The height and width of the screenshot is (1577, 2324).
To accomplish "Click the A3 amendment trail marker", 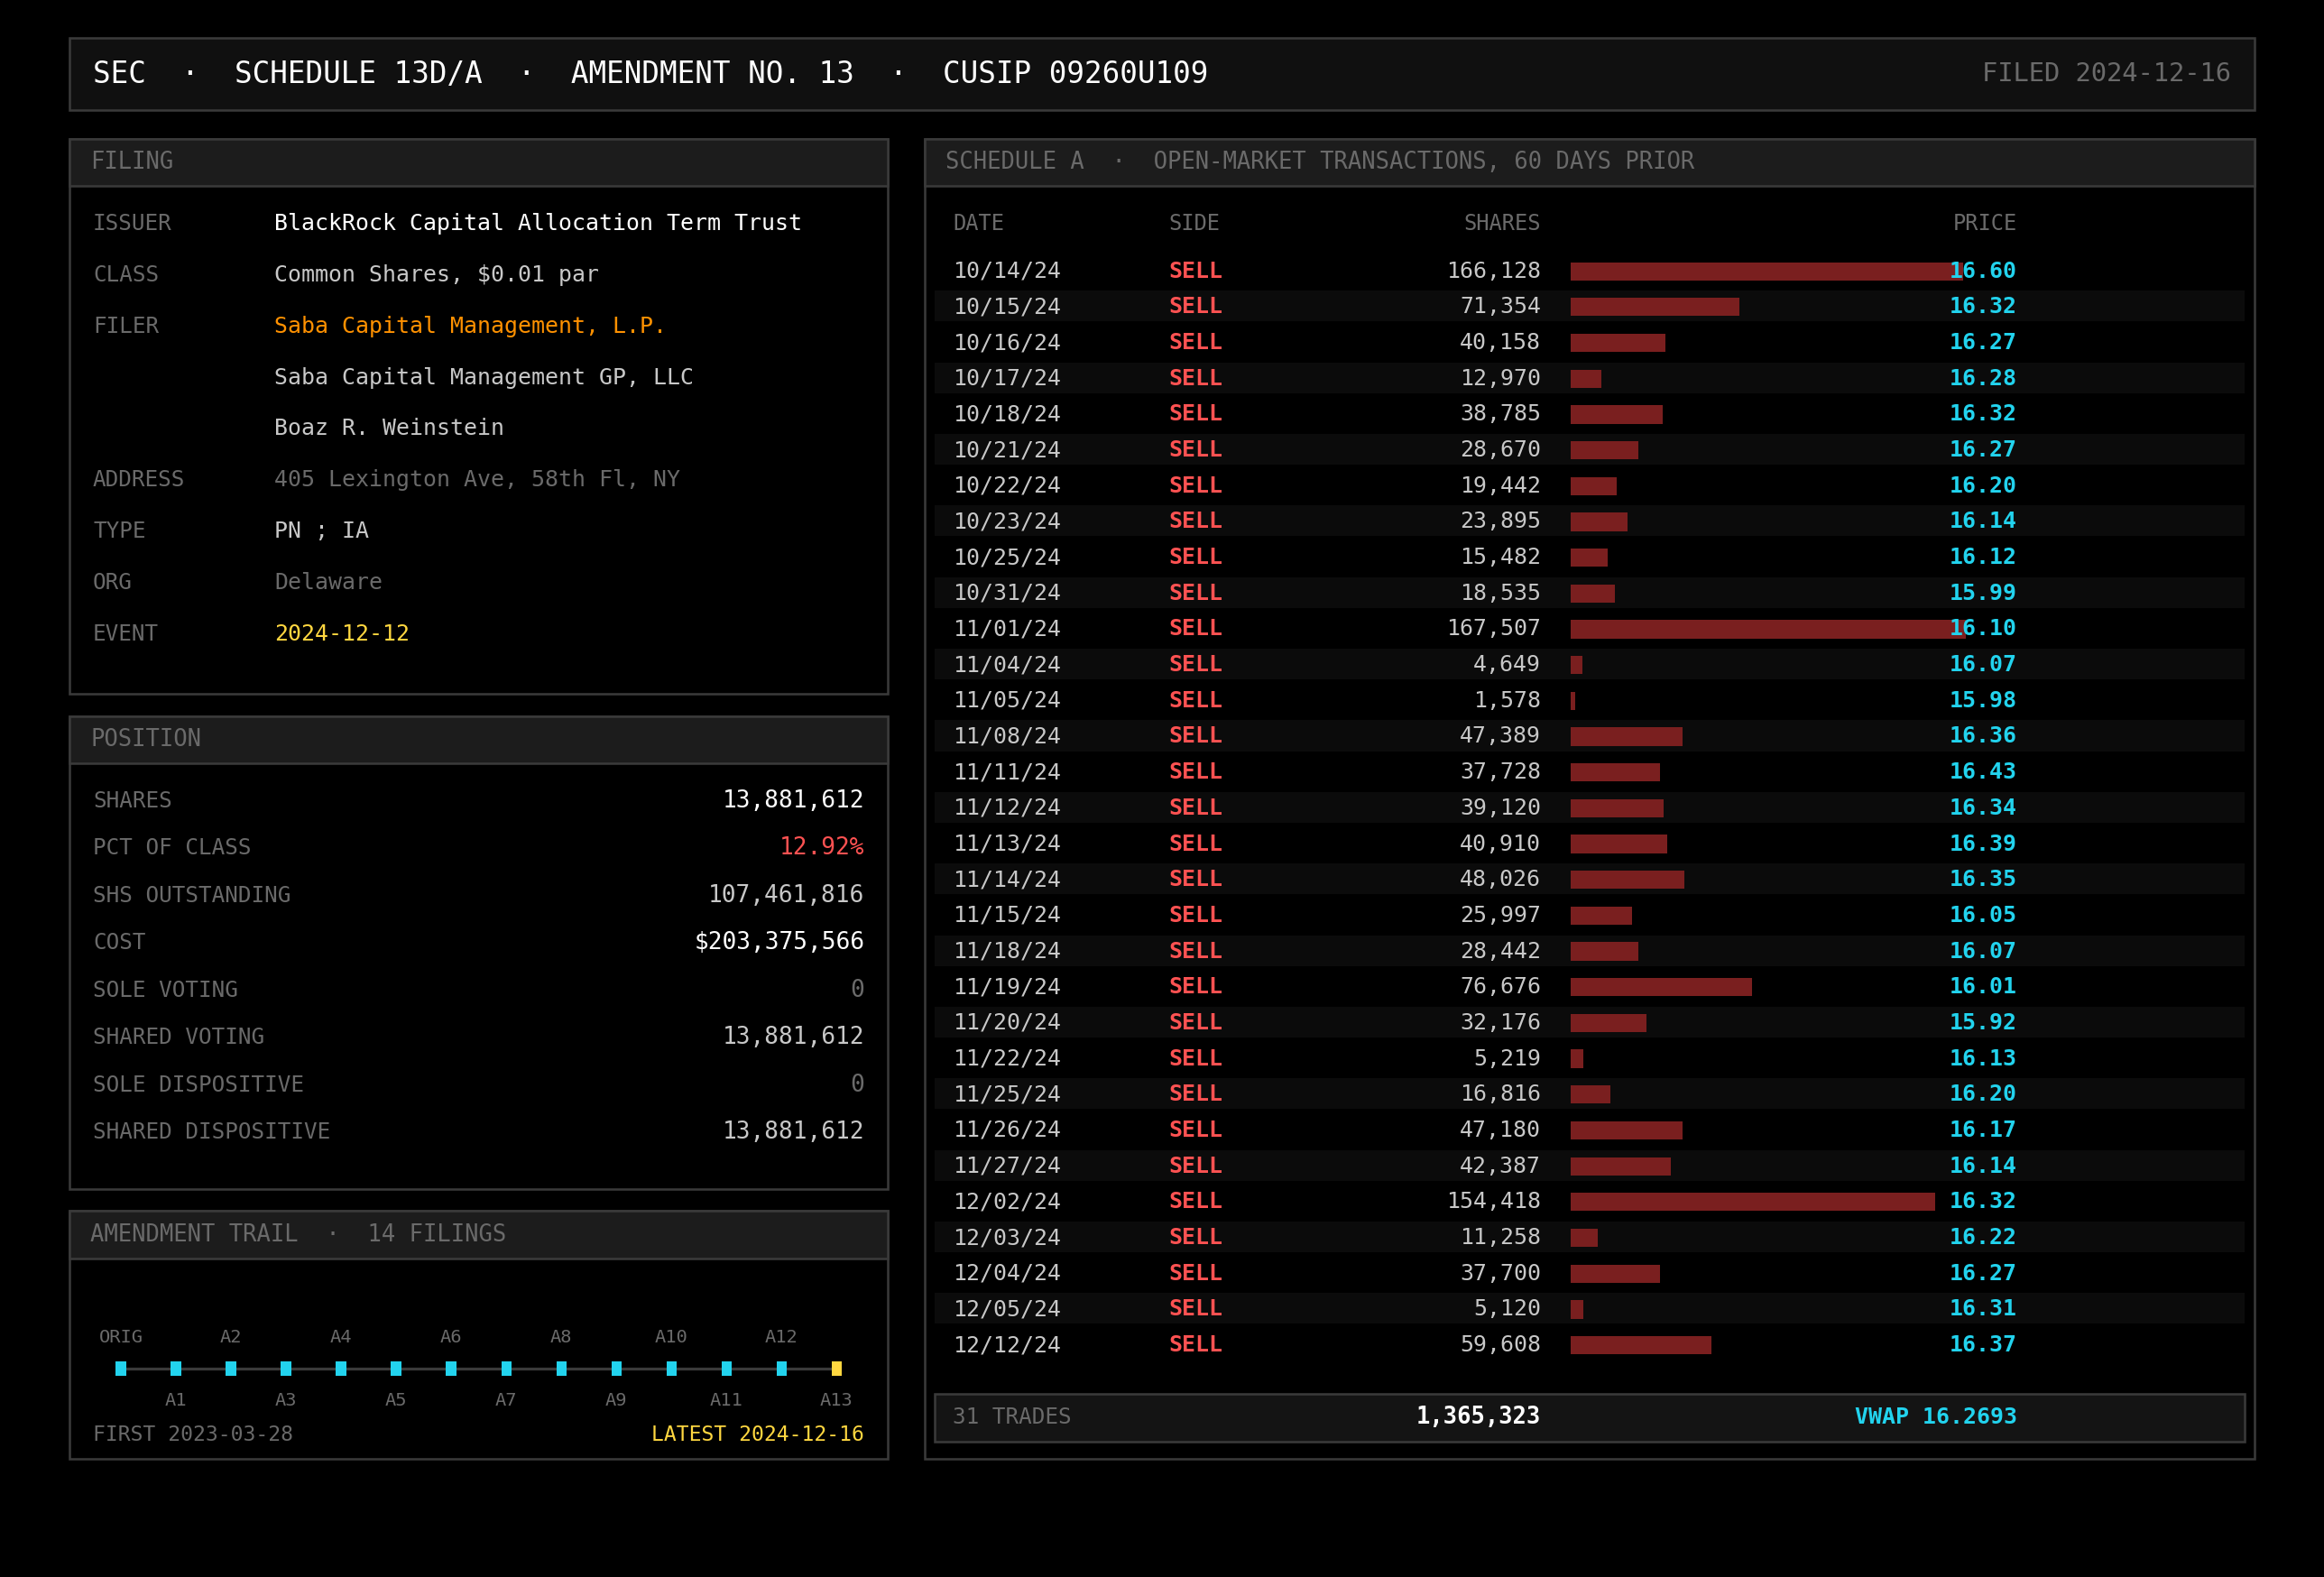I will pyautogui.click(x=286, y=1368).
